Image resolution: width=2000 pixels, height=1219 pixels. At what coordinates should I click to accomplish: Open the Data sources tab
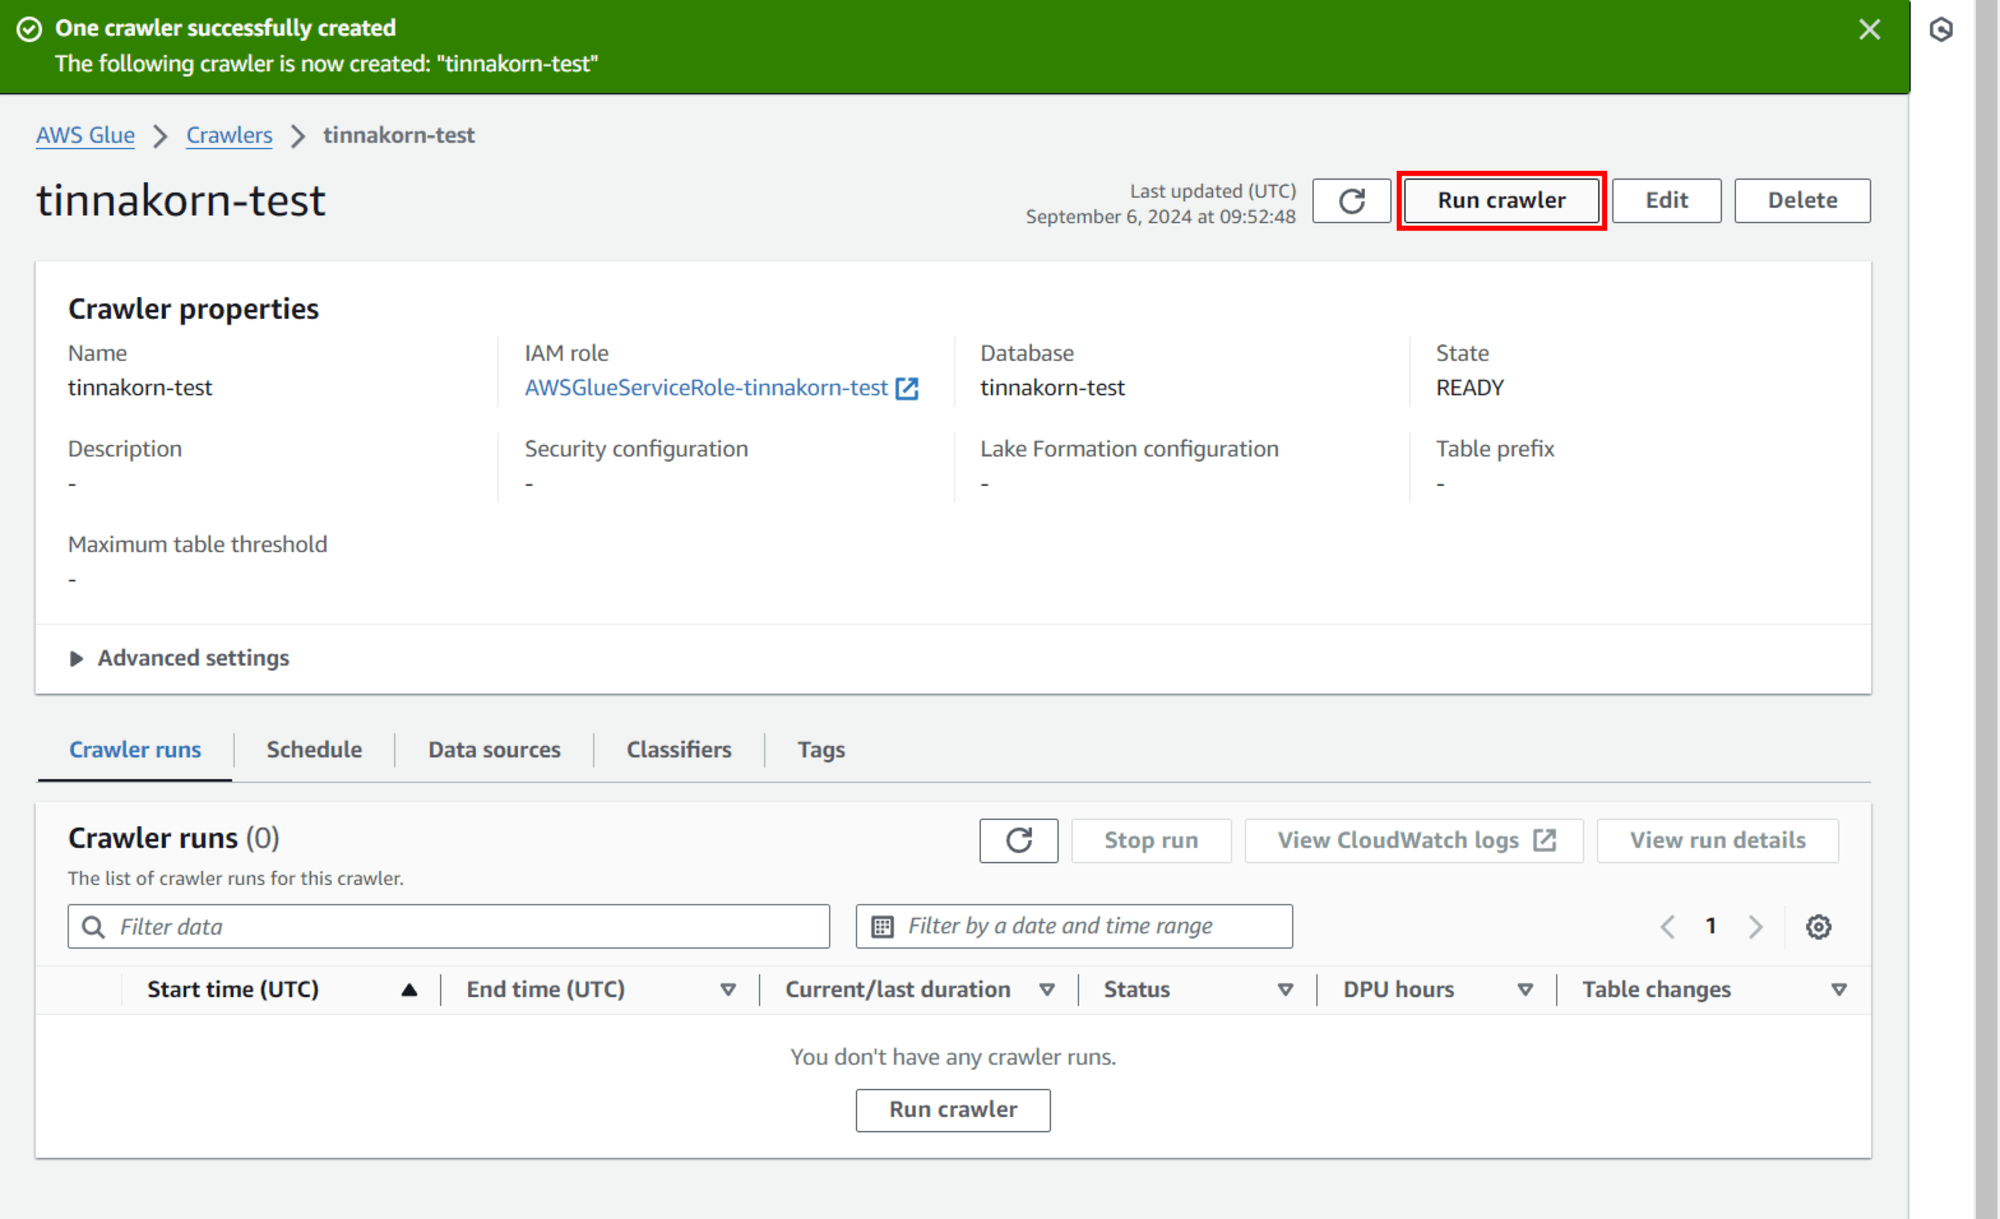494,750
